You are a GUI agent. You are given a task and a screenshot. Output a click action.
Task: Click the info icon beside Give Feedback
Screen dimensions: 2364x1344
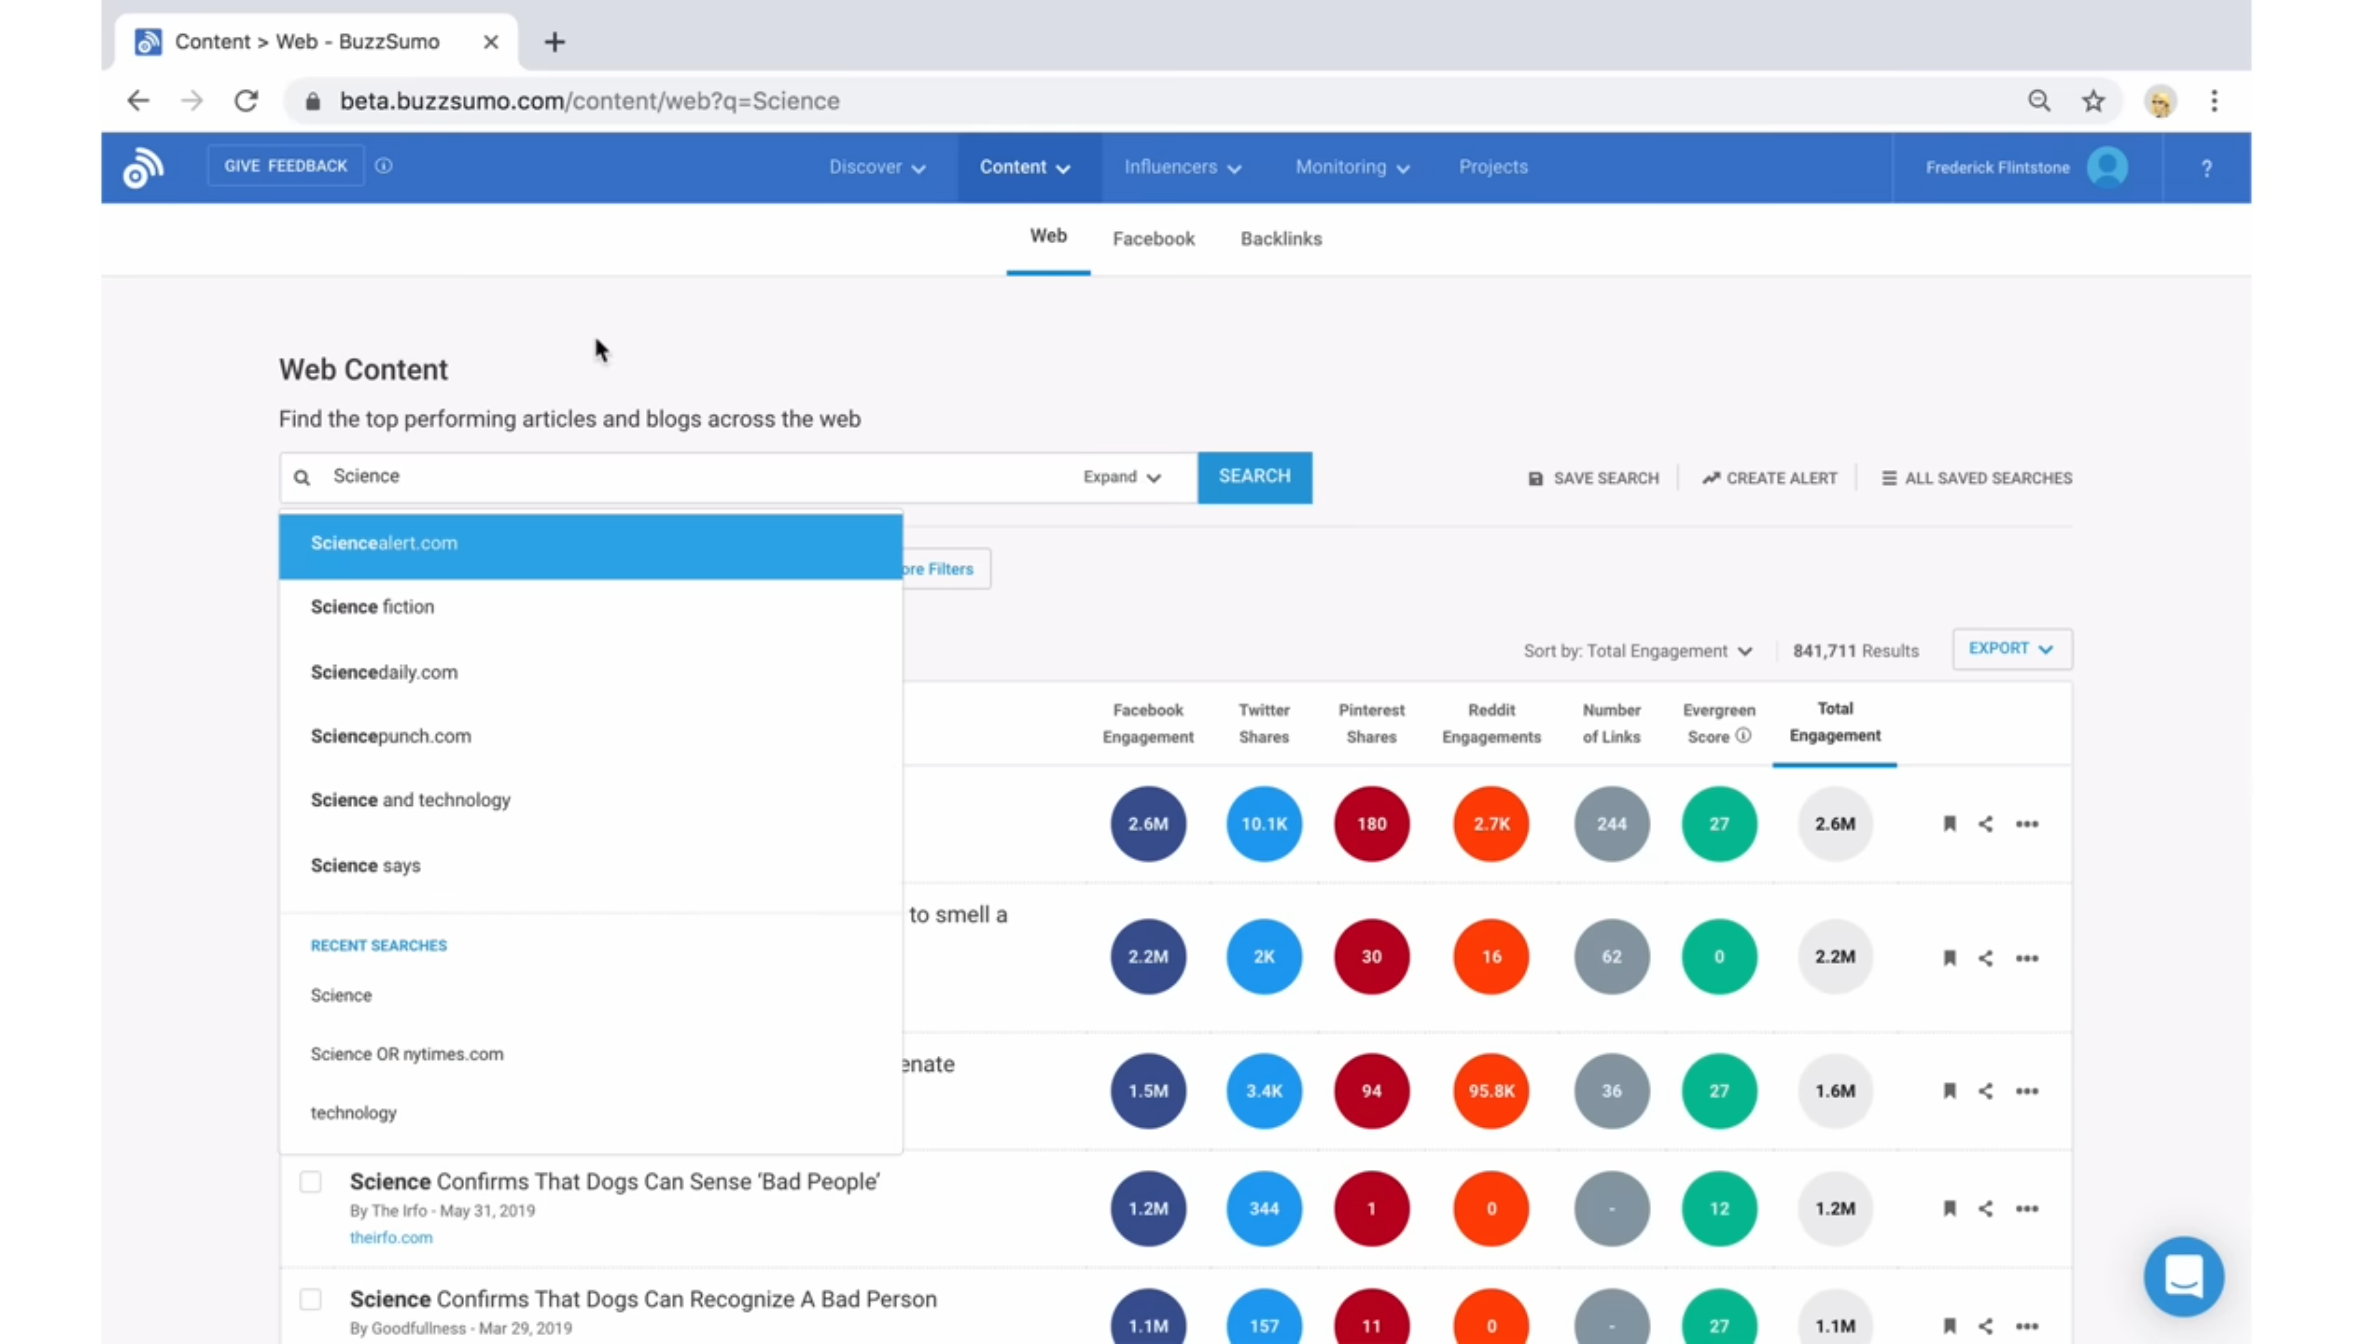coord(384,166)
